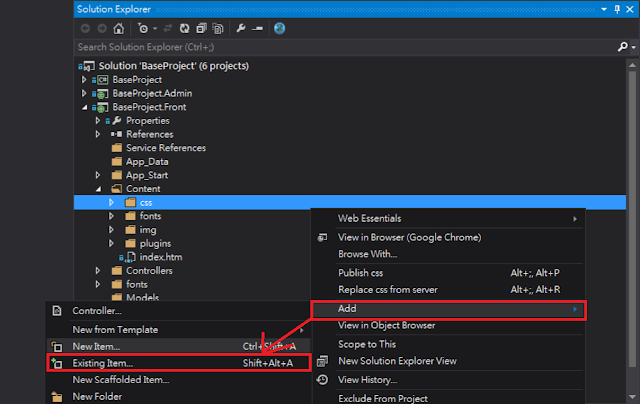Click the Search Solution Explorer input field
The width and height of the screenshot is (640, 404).
[345, 47]
